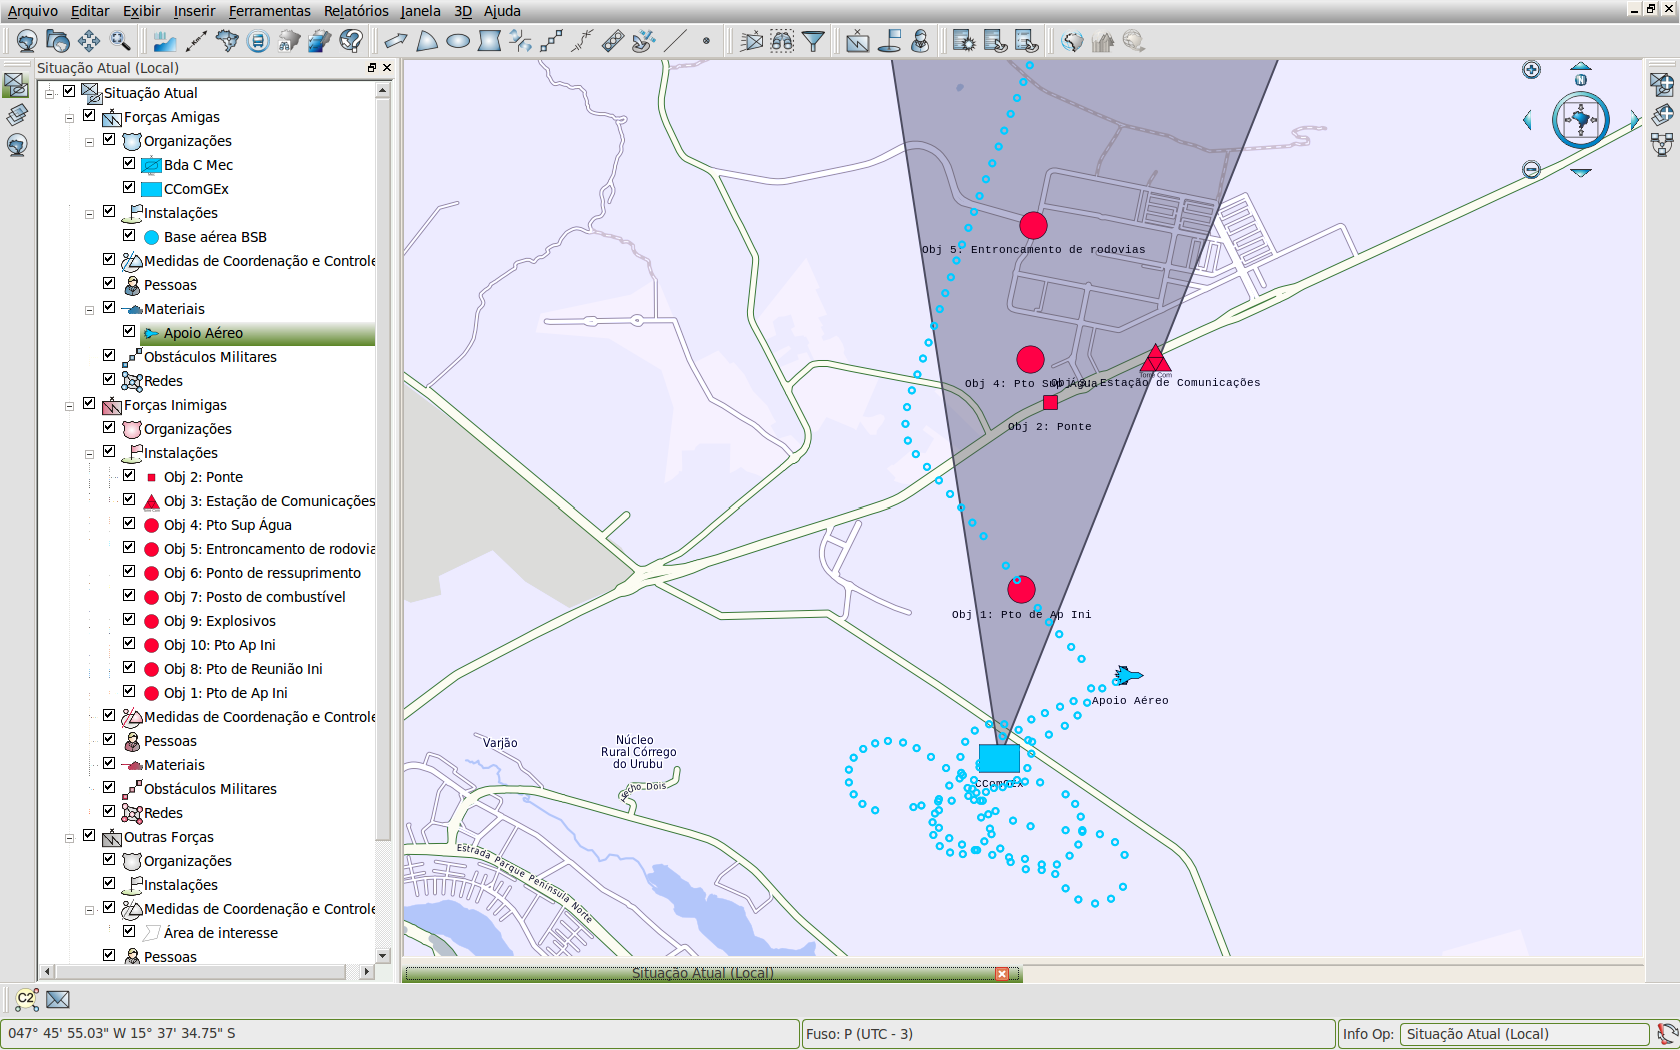Open the Editar menu
1680x1050 pixels.
[x=90, y=11]
